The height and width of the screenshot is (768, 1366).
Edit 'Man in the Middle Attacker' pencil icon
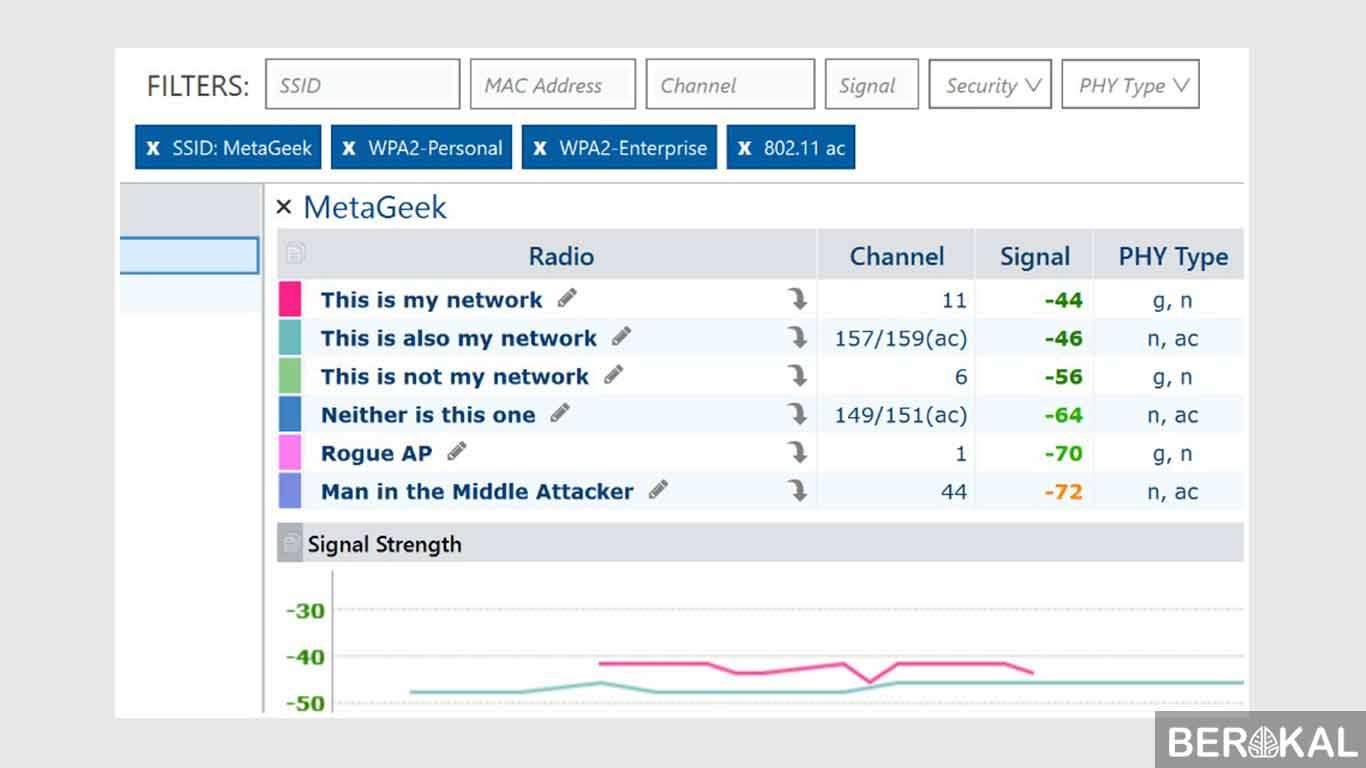pos(657,489)
